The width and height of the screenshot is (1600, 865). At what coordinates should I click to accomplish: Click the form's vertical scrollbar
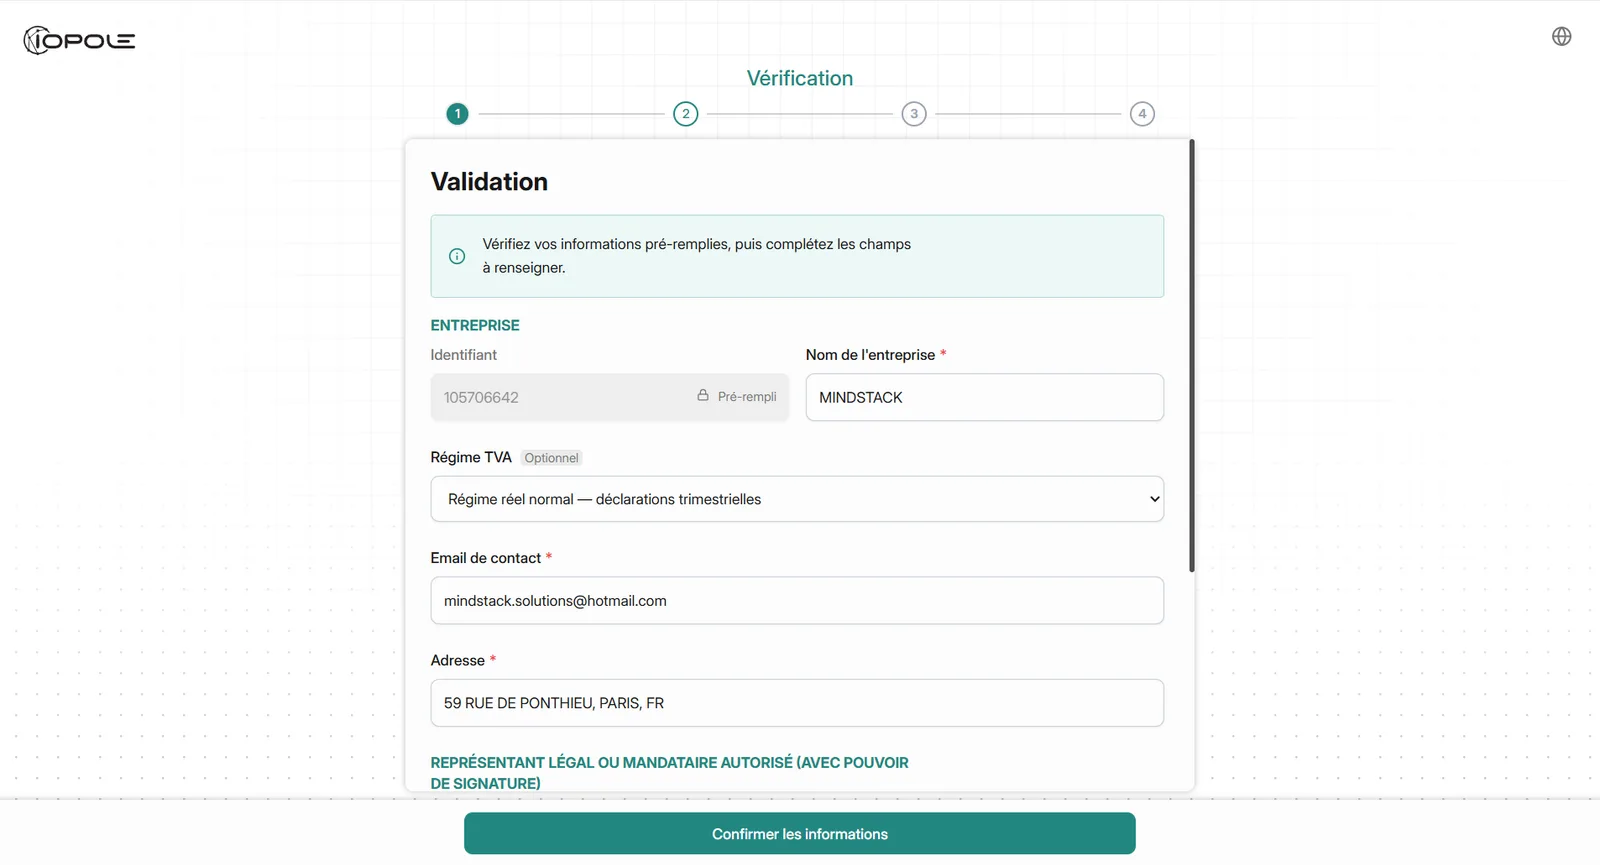(1191, 356)
